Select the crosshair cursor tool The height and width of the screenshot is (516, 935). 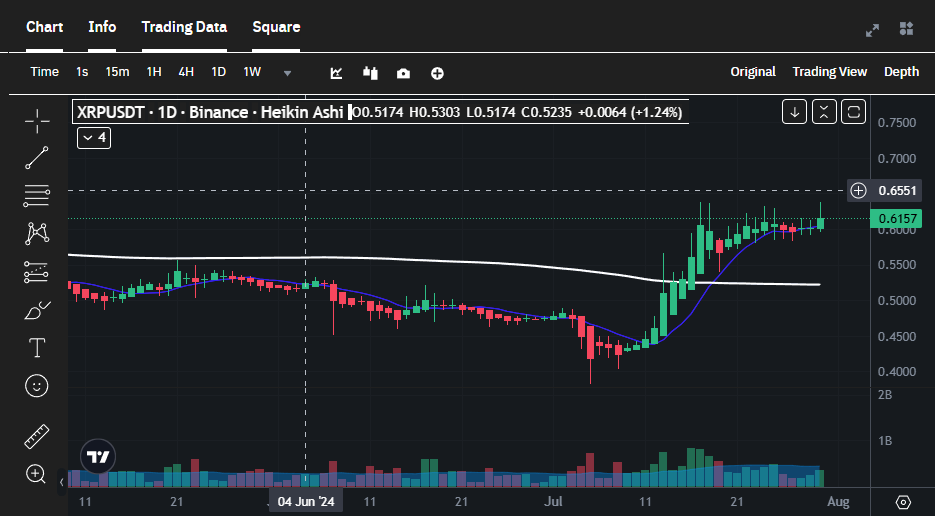(37, 121)
